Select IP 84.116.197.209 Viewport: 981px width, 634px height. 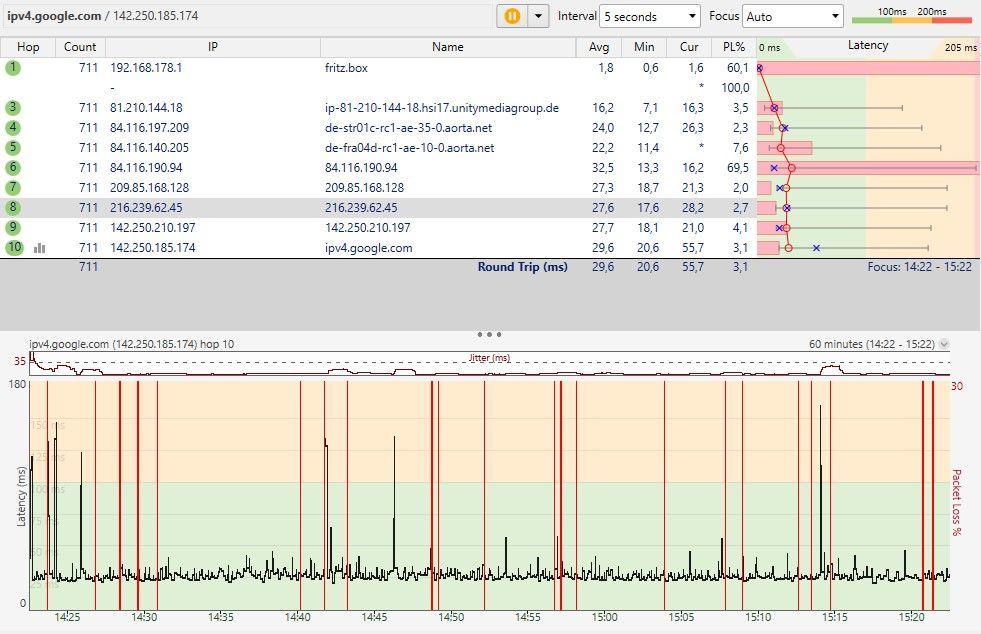[x=150, y=128]
